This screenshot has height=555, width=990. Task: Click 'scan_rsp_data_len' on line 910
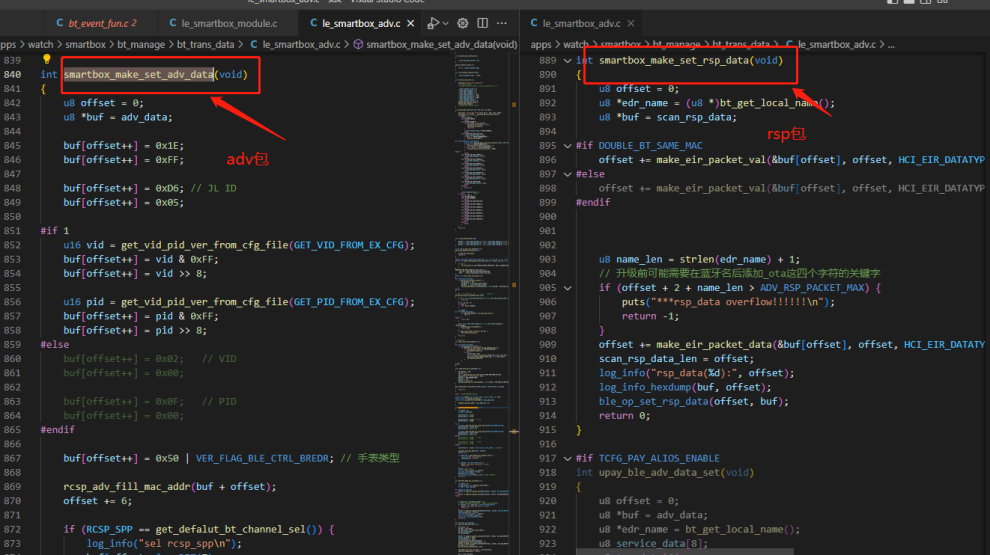coord(648,359)
